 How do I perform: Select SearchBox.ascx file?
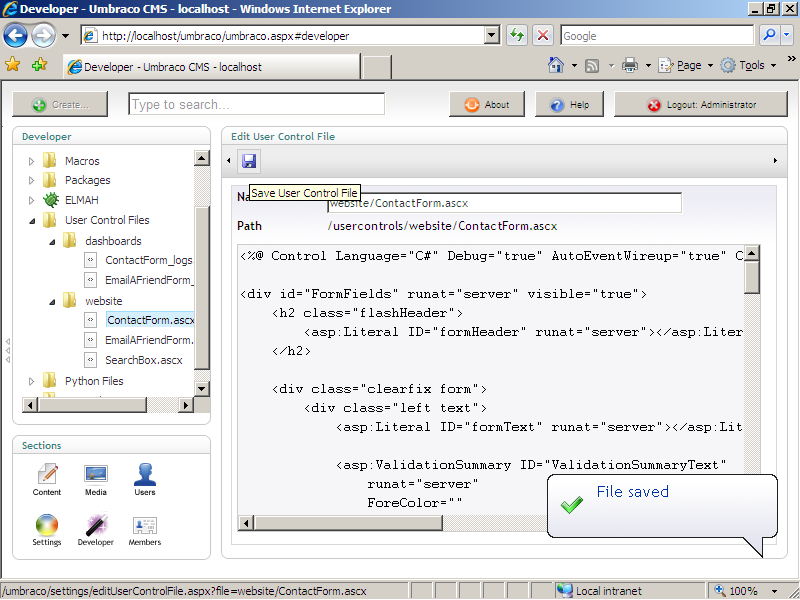[134, 360]
